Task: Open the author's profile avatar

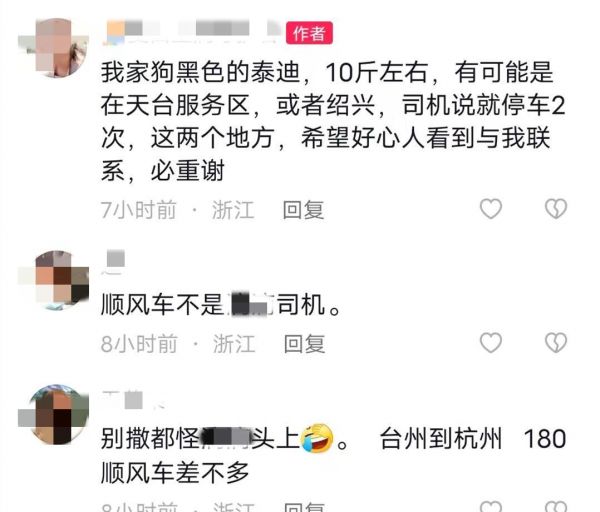Action: 54,47
